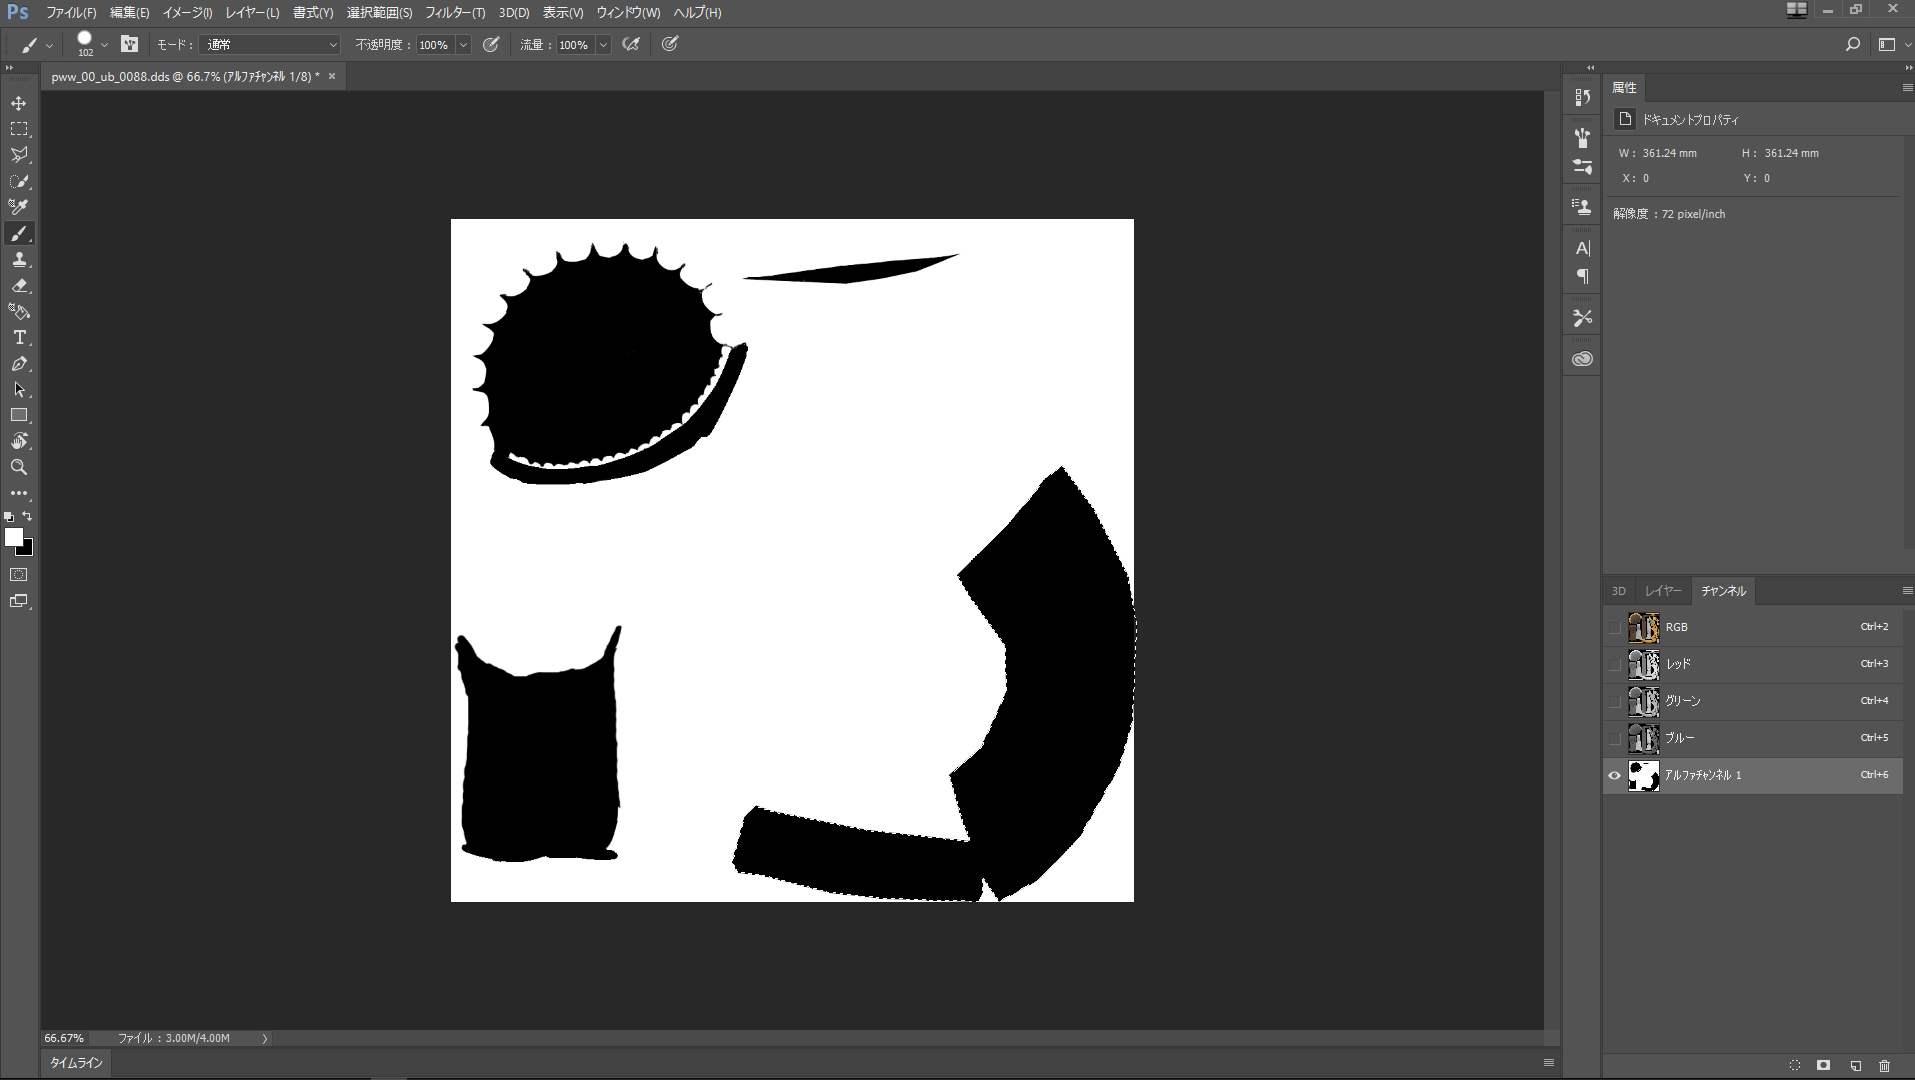The height and width of the screenshot is (1080, 1915).
Task: Select the Eraser tool
Action: (x=19, y=286)
